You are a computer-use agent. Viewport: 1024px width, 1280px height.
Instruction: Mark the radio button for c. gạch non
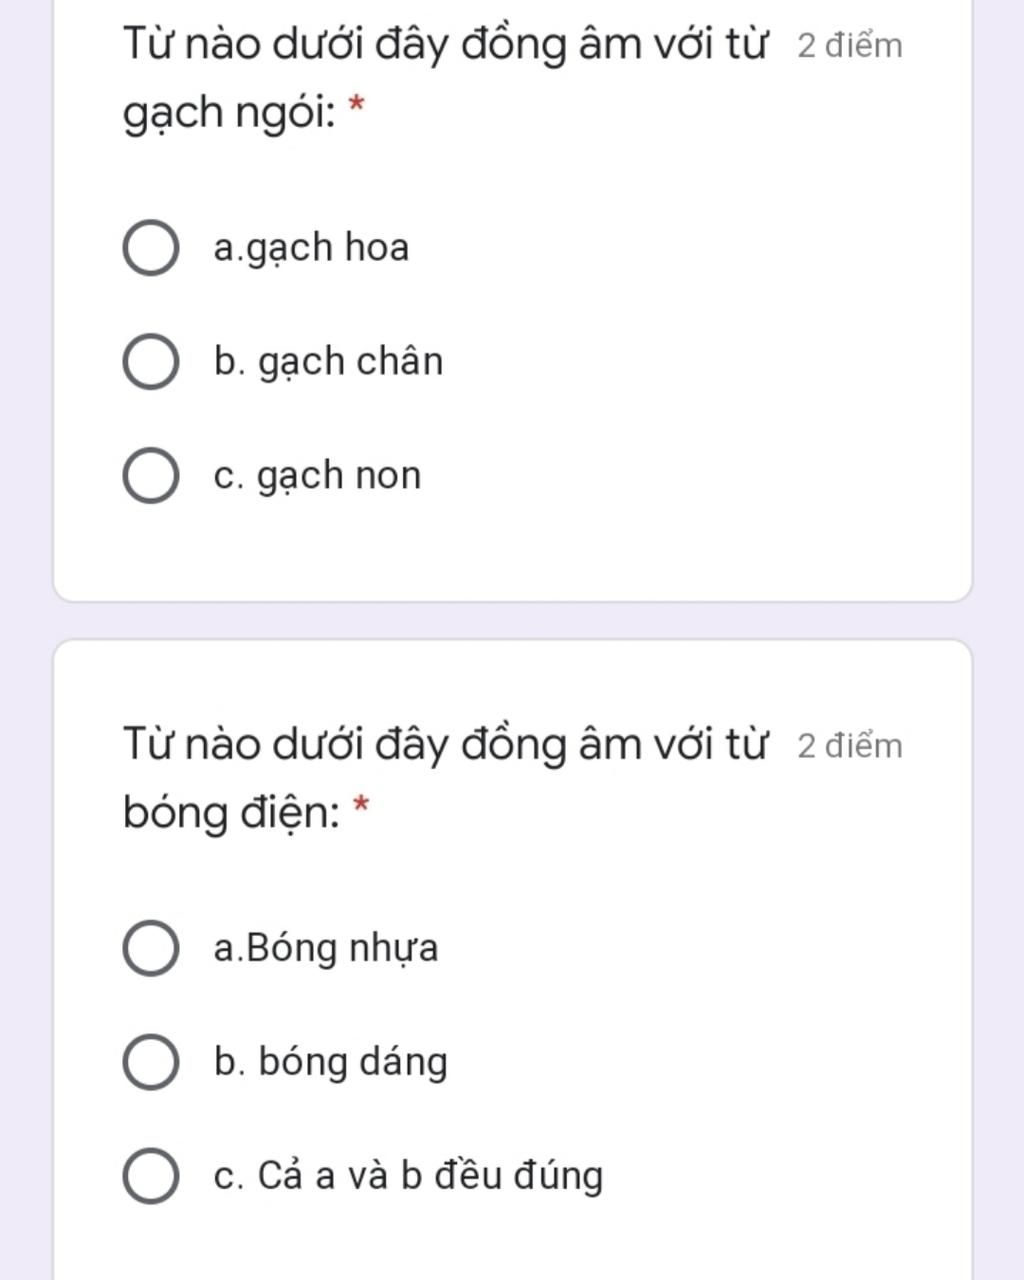click(x=151, y=475)
